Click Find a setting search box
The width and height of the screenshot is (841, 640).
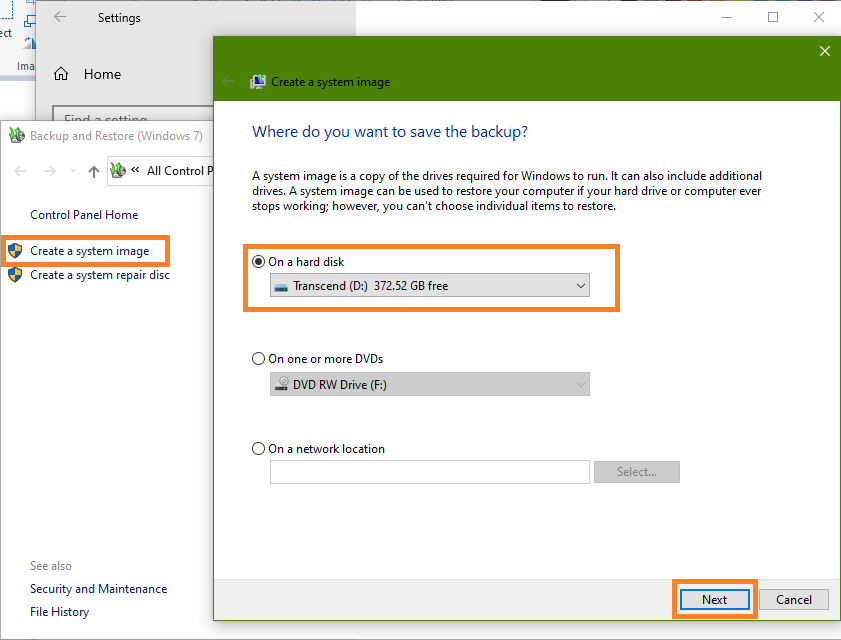133,114
